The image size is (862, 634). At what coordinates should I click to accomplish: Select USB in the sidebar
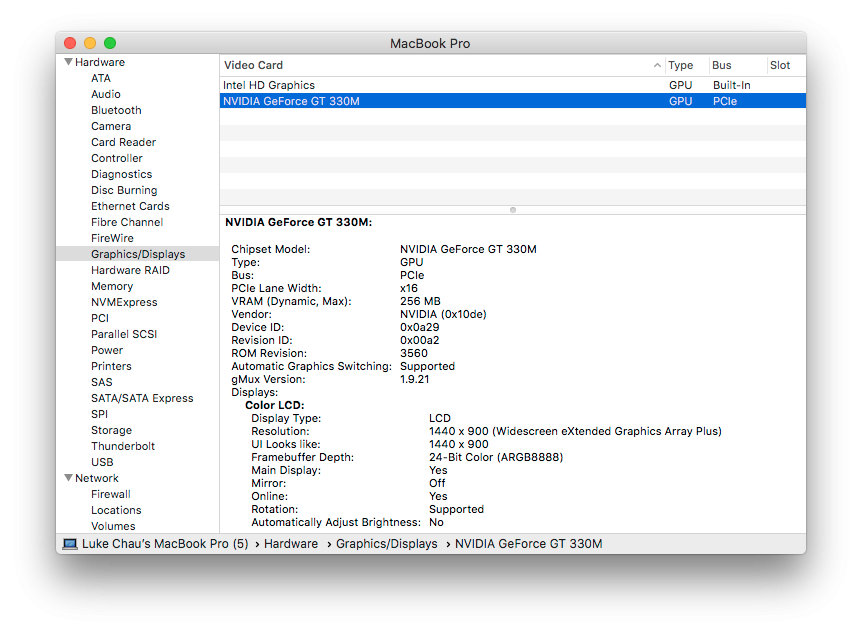pyautogui.click(x=102, y=462)
